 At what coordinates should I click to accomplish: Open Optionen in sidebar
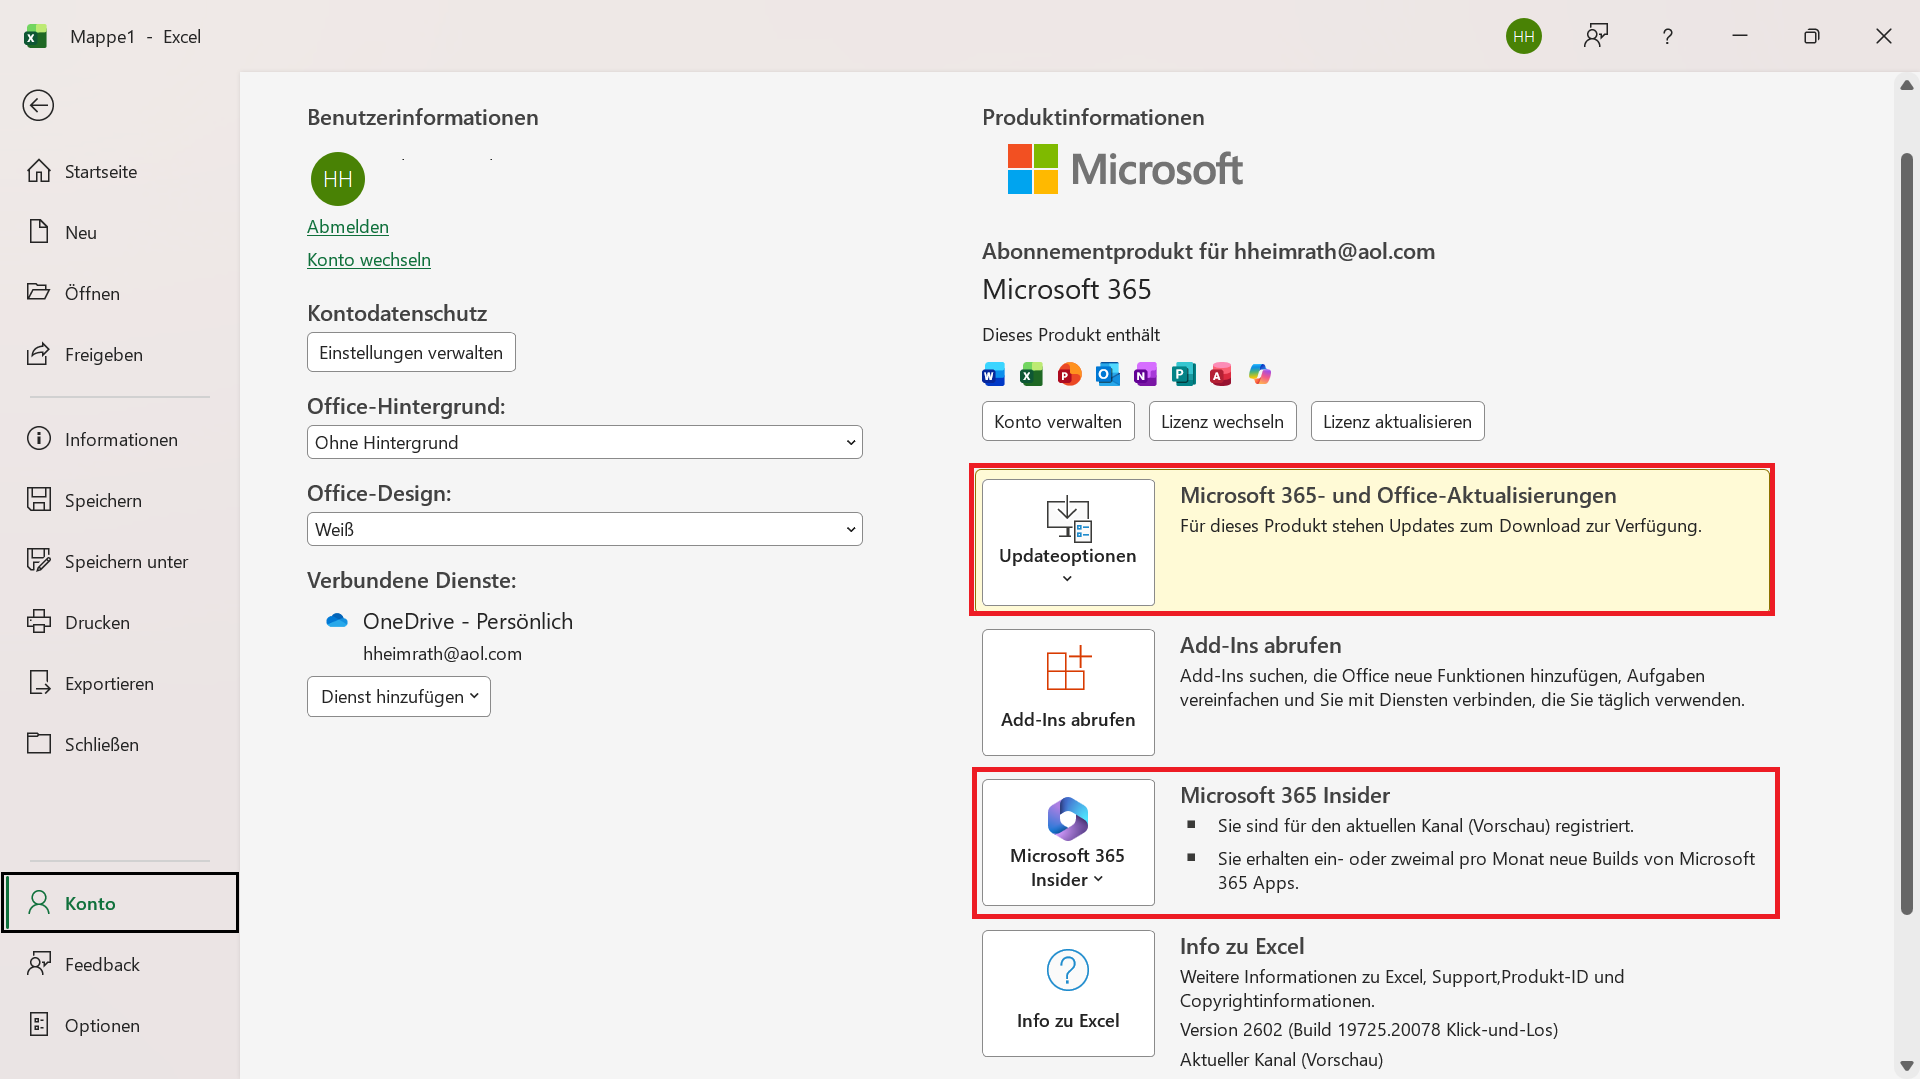click(101, 1025)
